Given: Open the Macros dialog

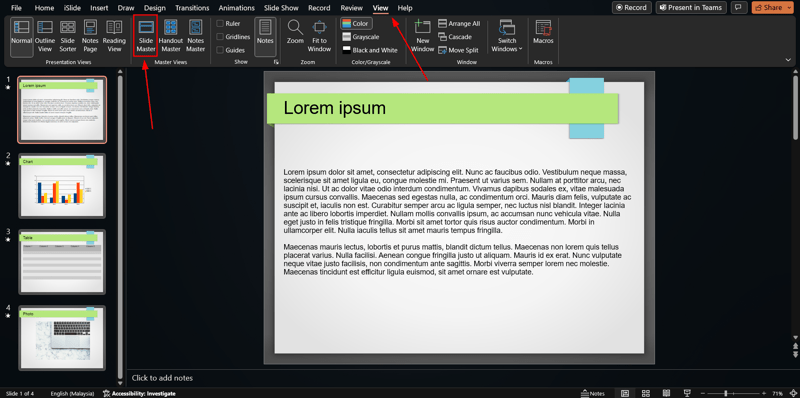Looking at the screenshot, I should pyautogui.click(x=543, y=32).
